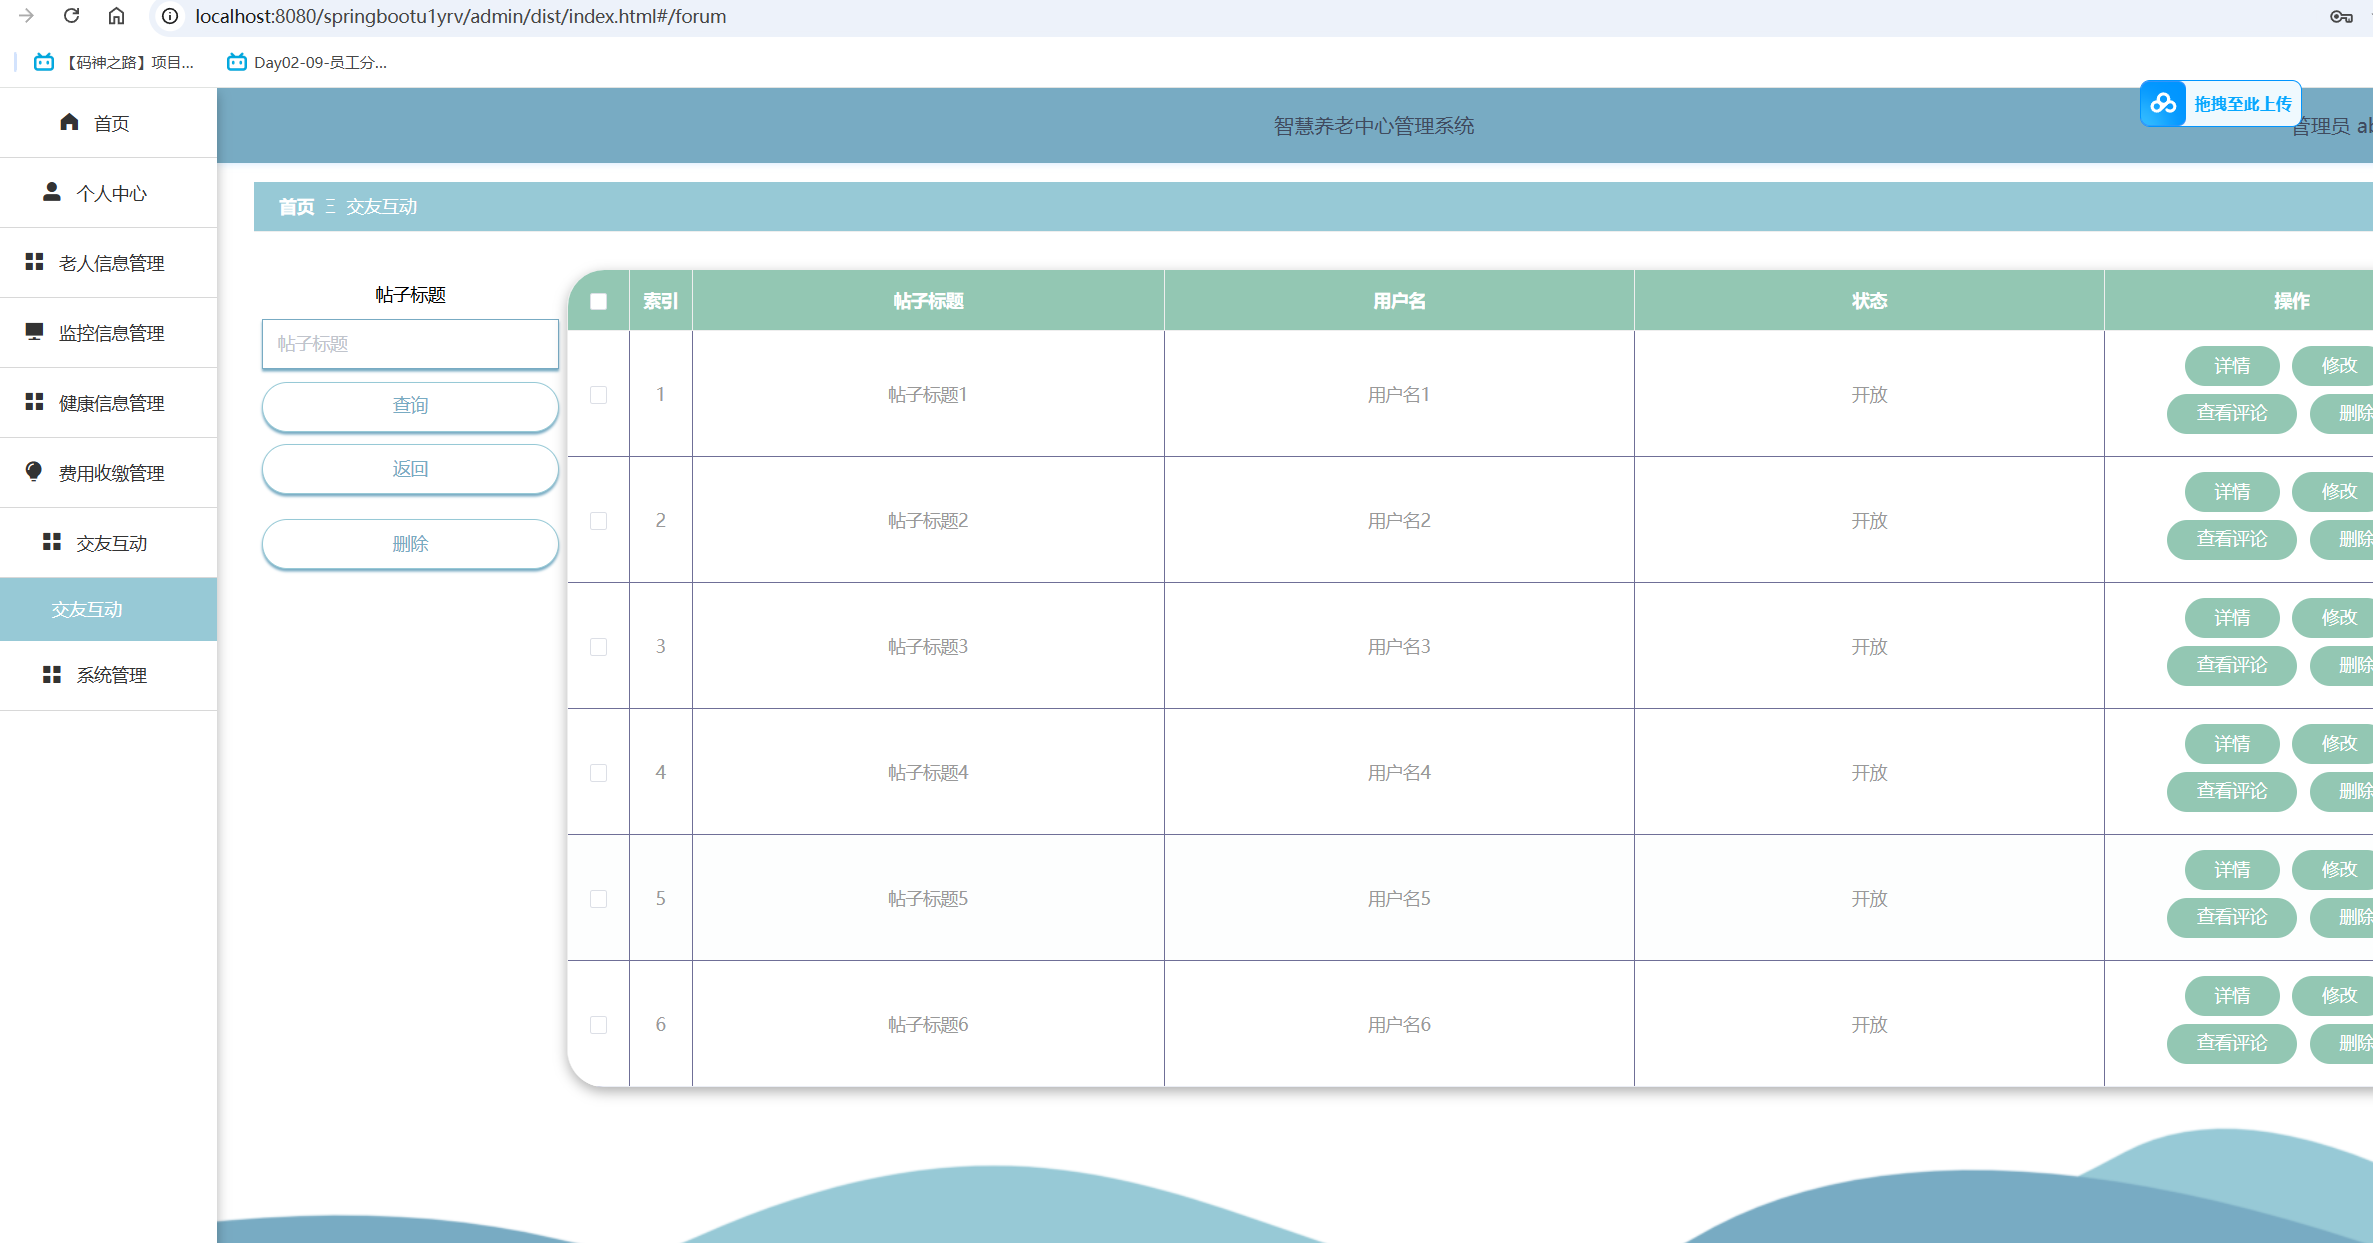Collapse the 交友互动 parent menu
This screenshot has width=2373, height=1243.
click(x=108, y=543)
